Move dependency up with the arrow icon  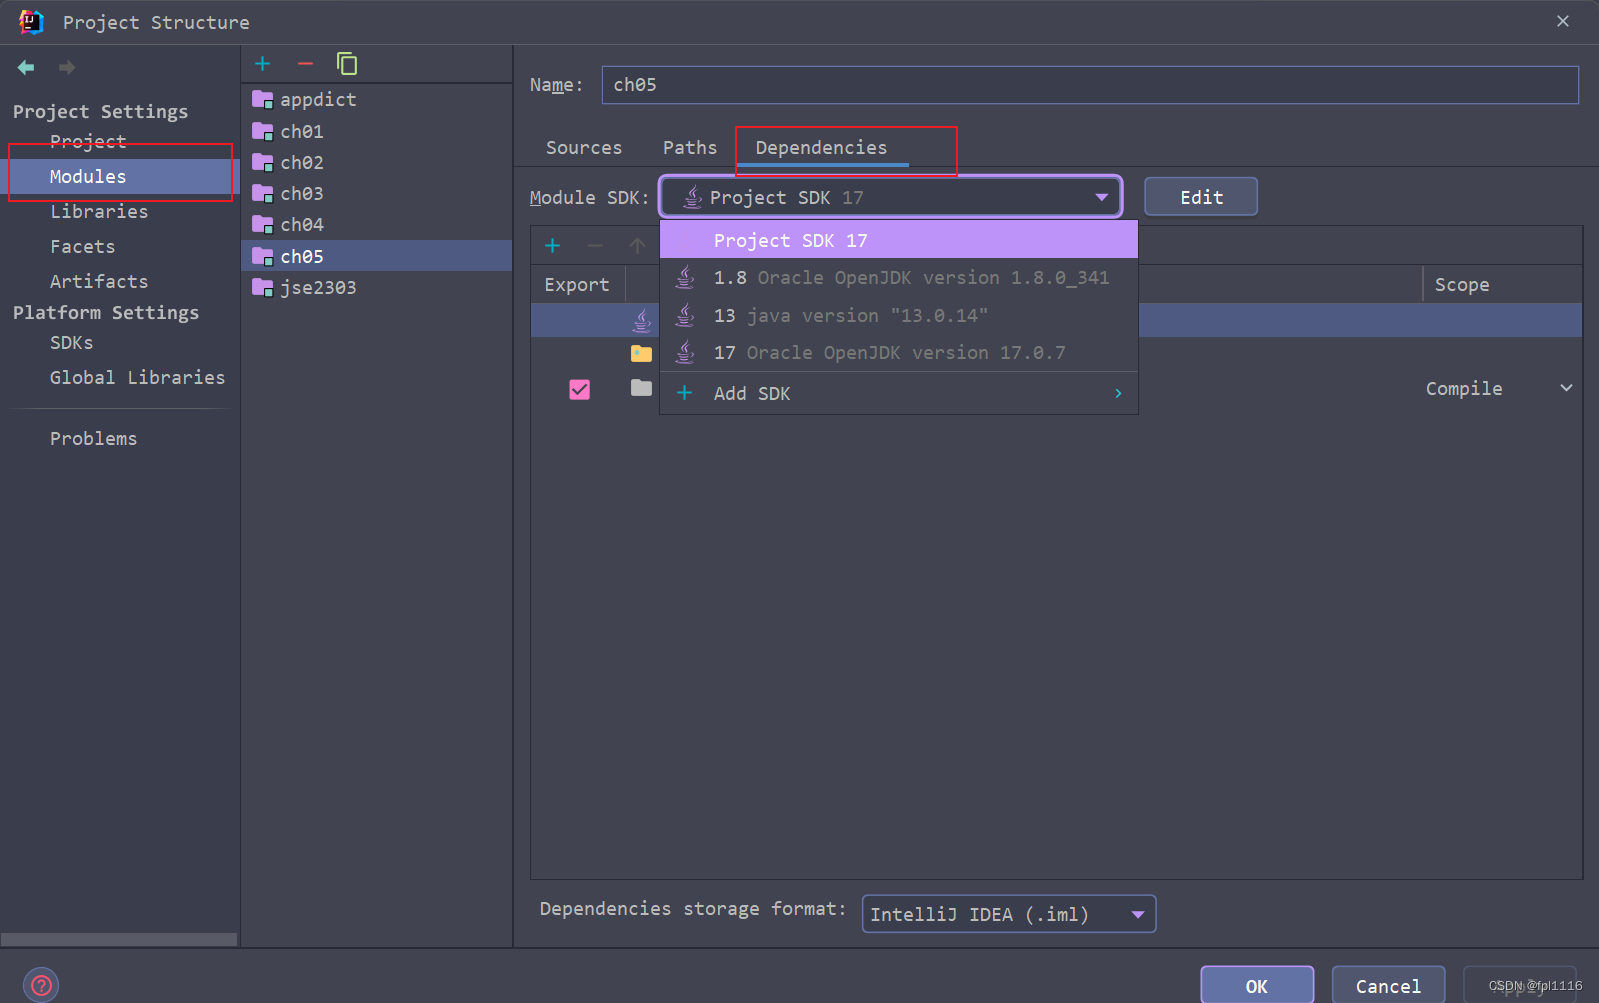637,245
